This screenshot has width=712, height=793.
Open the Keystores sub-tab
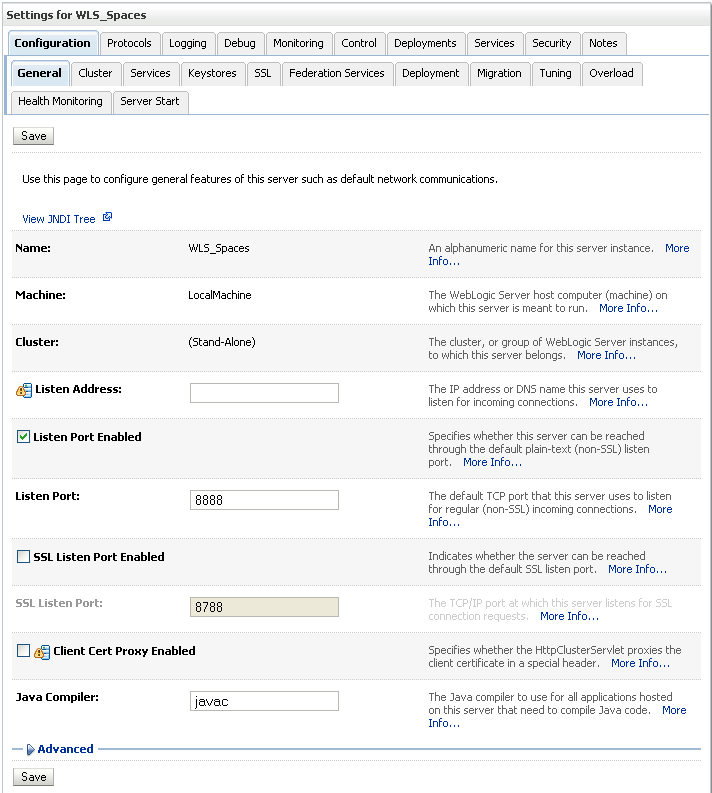click(x=212, y=73)
